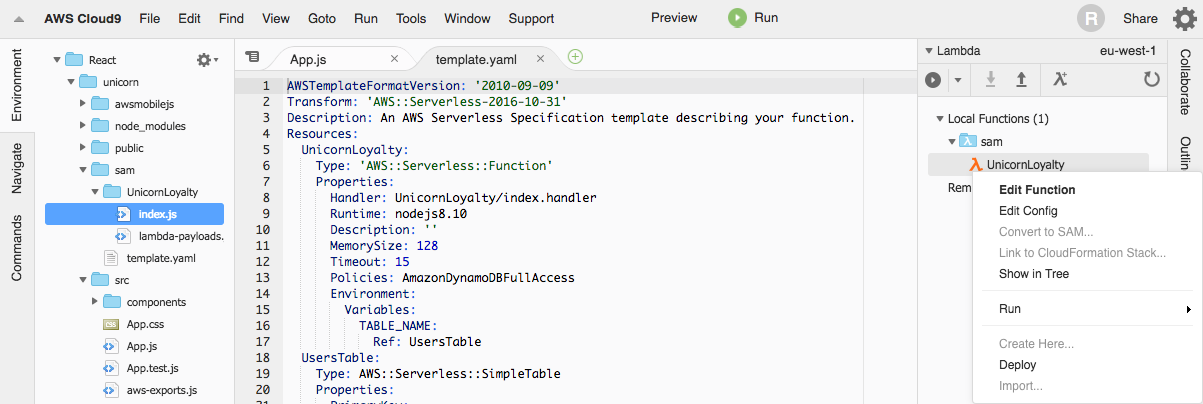1203x404 pixels.
Task: Open the Window menu
Action: click(467, 18)
